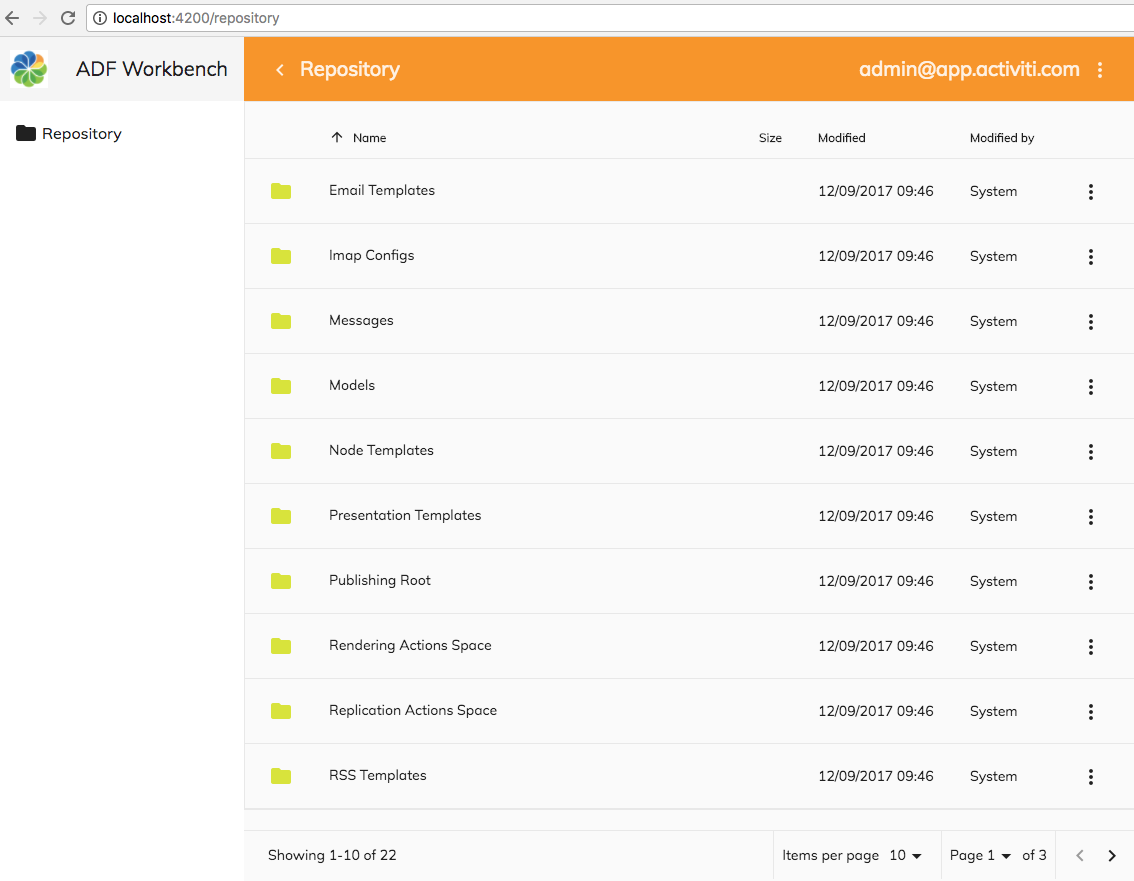The height and width of the screenshot is (881, 1134).
Task: Open the Presentation Templates folder
Action: [x=405, y=516]
